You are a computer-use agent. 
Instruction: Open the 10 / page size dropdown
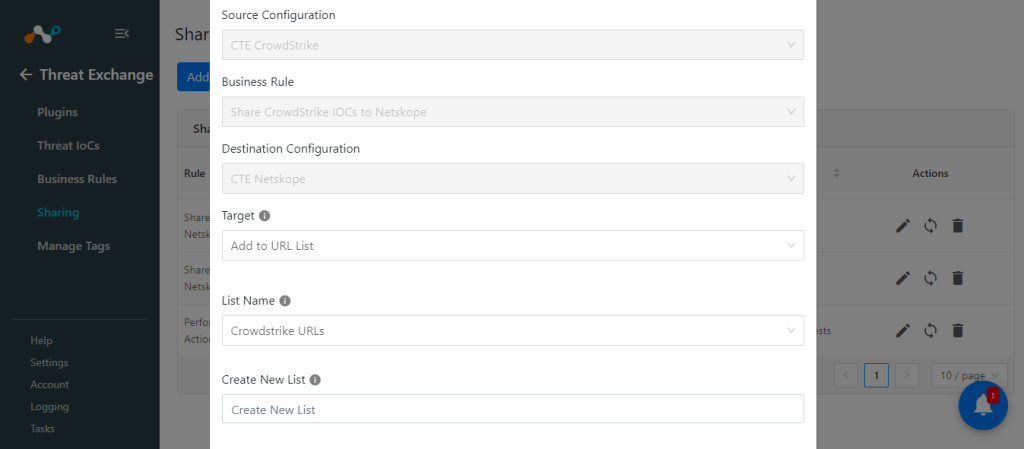(969, 375)
